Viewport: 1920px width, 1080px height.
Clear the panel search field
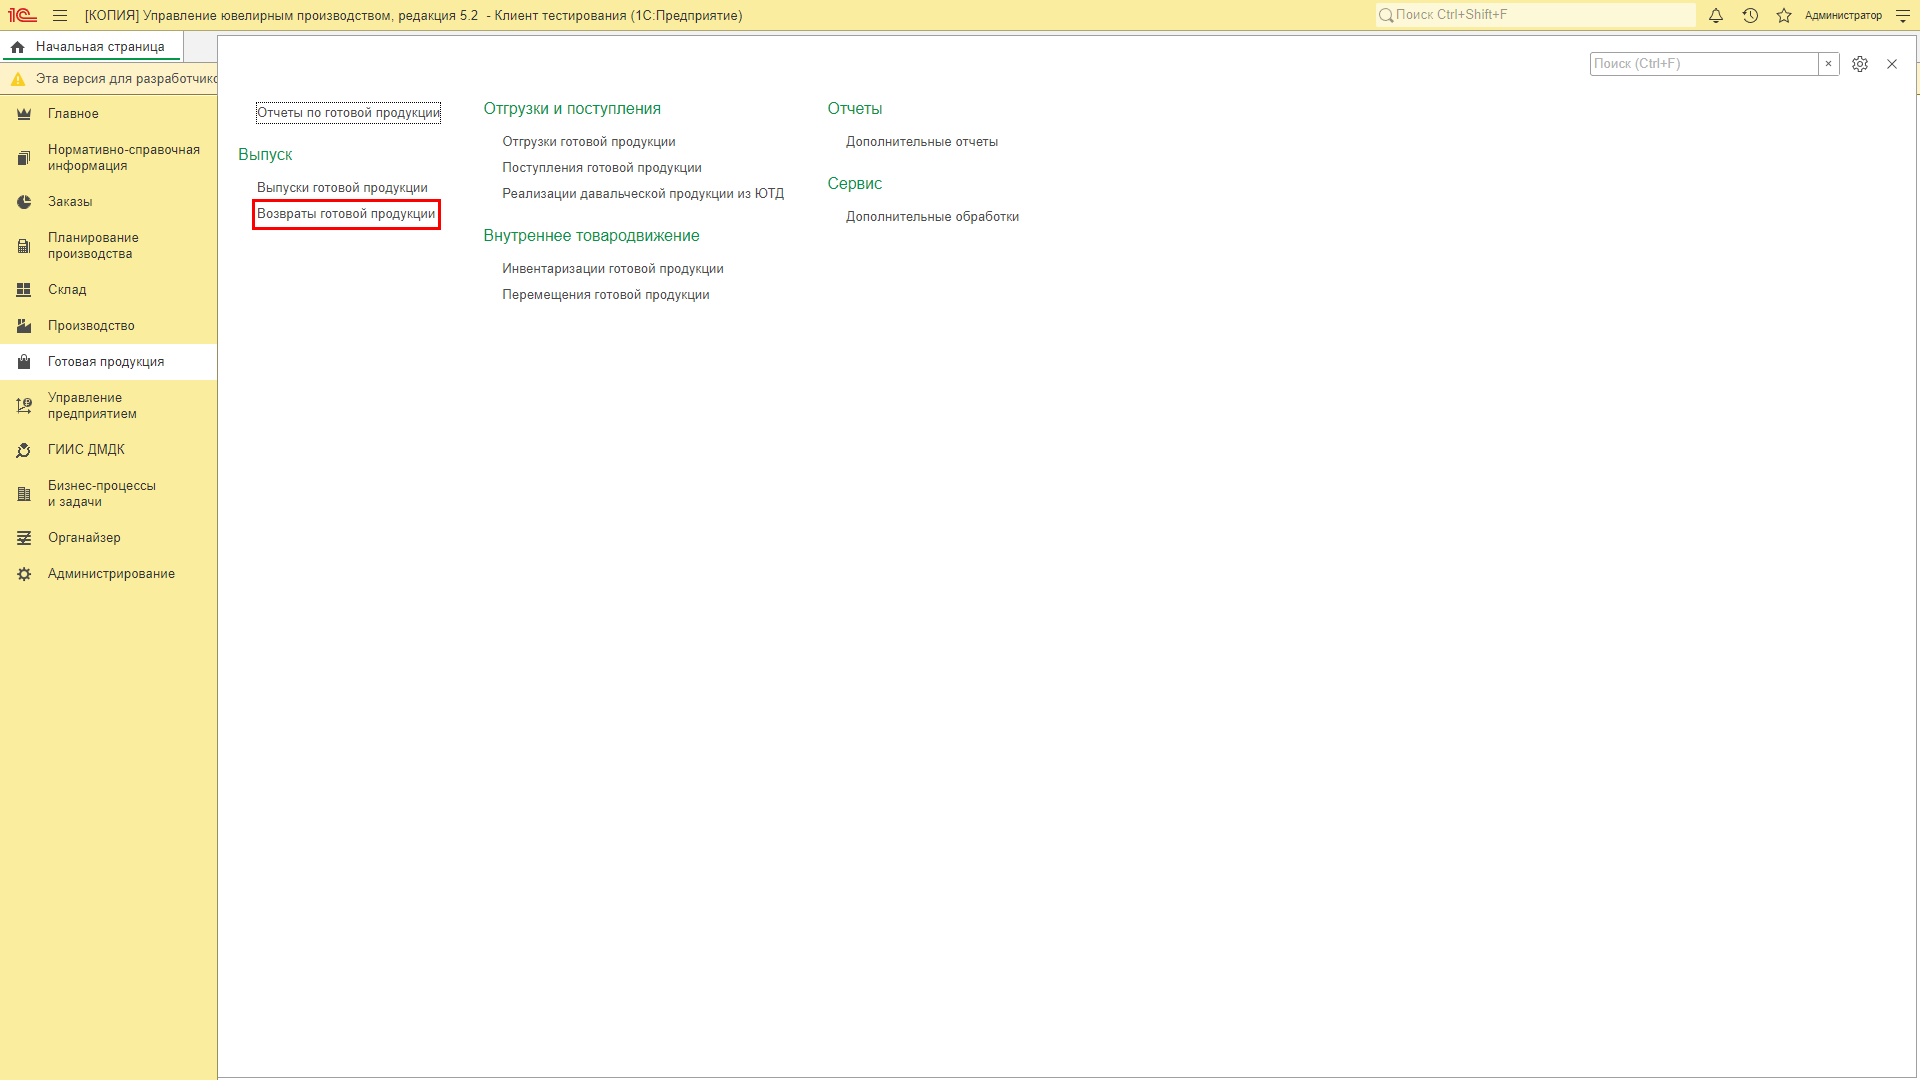click(x=1829, y=64)
